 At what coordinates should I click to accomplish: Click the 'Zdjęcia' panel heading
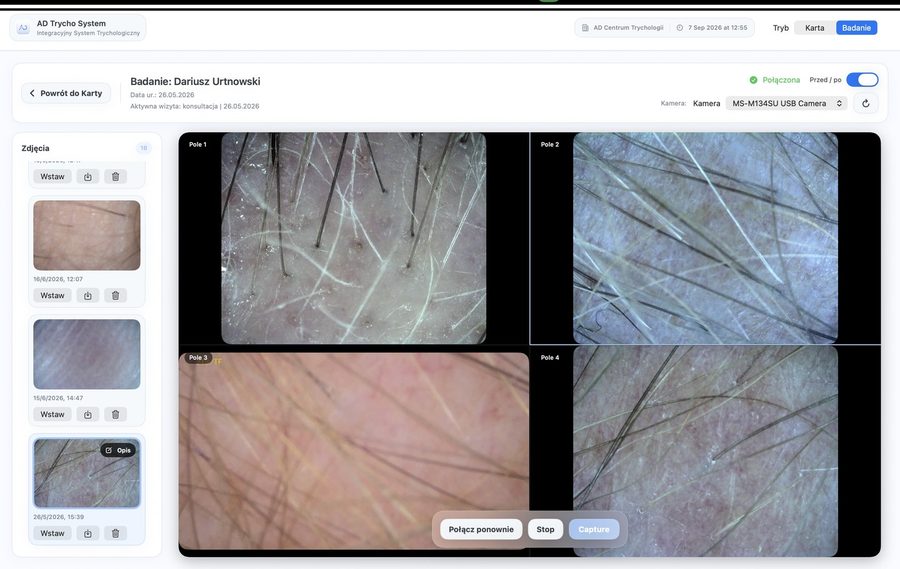(x=36, y=148)
